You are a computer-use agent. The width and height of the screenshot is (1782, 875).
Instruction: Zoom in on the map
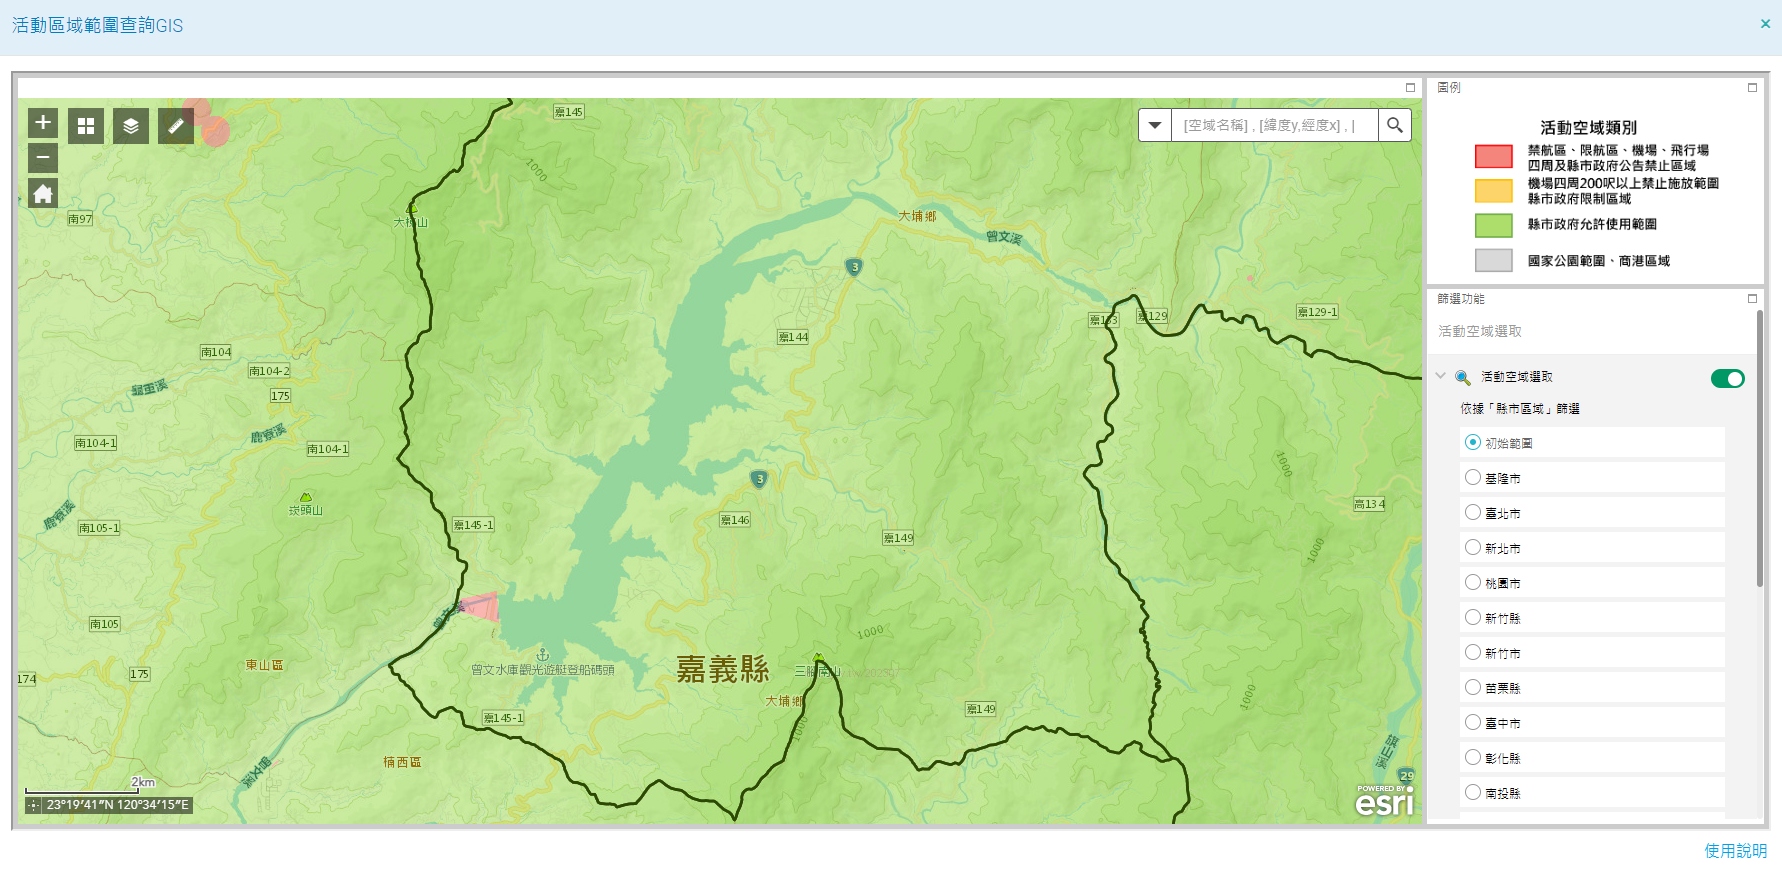[43, 123]
